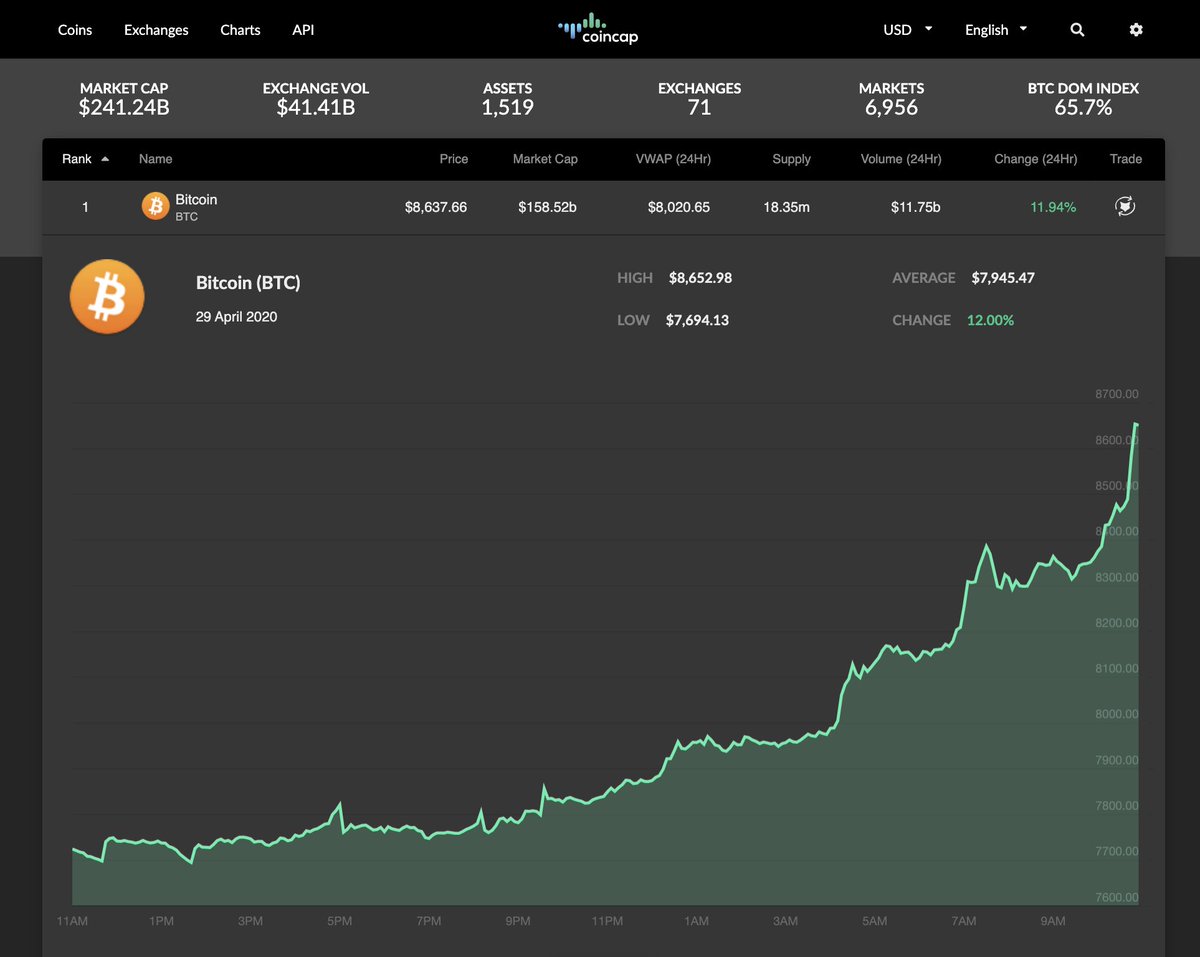Click the 9AM label on time axis

[x=1052, y=921]
